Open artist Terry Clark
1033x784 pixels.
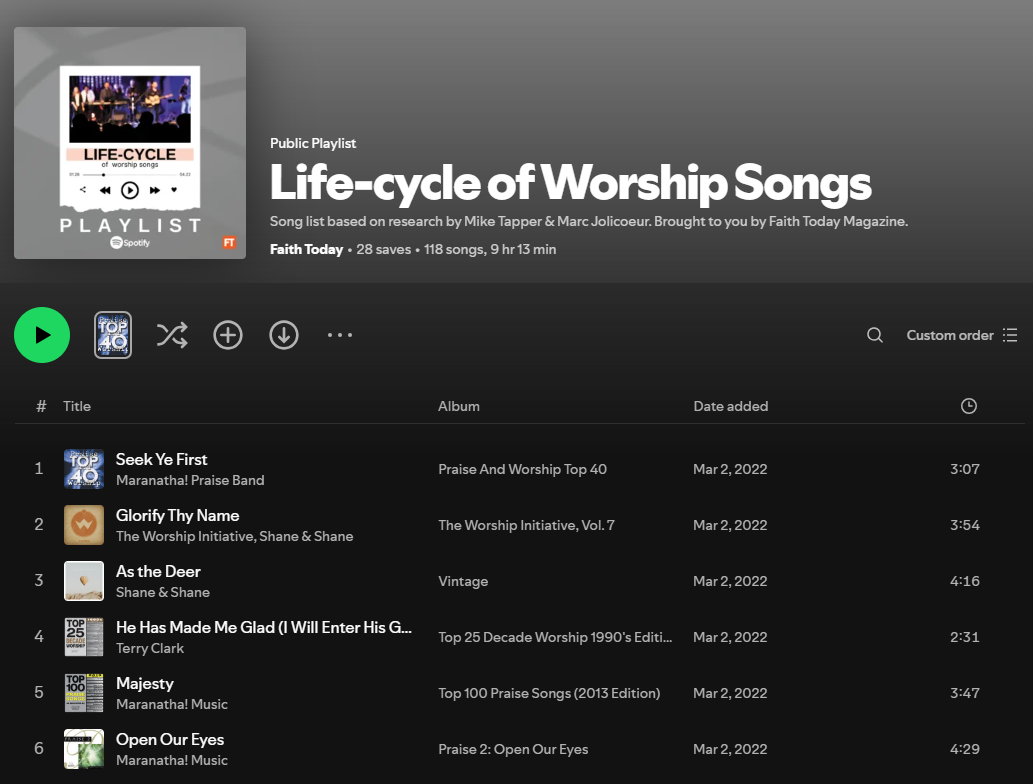(150, 648)
